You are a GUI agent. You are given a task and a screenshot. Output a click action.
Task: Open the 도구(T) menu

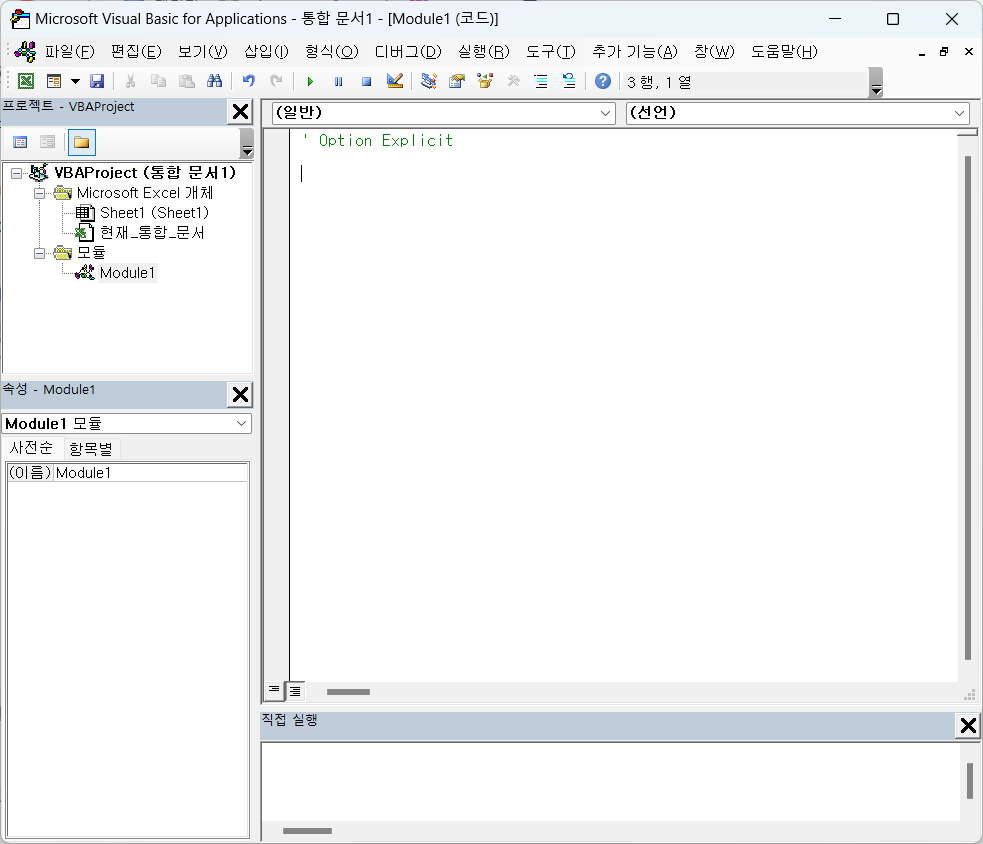coord(550,51)
